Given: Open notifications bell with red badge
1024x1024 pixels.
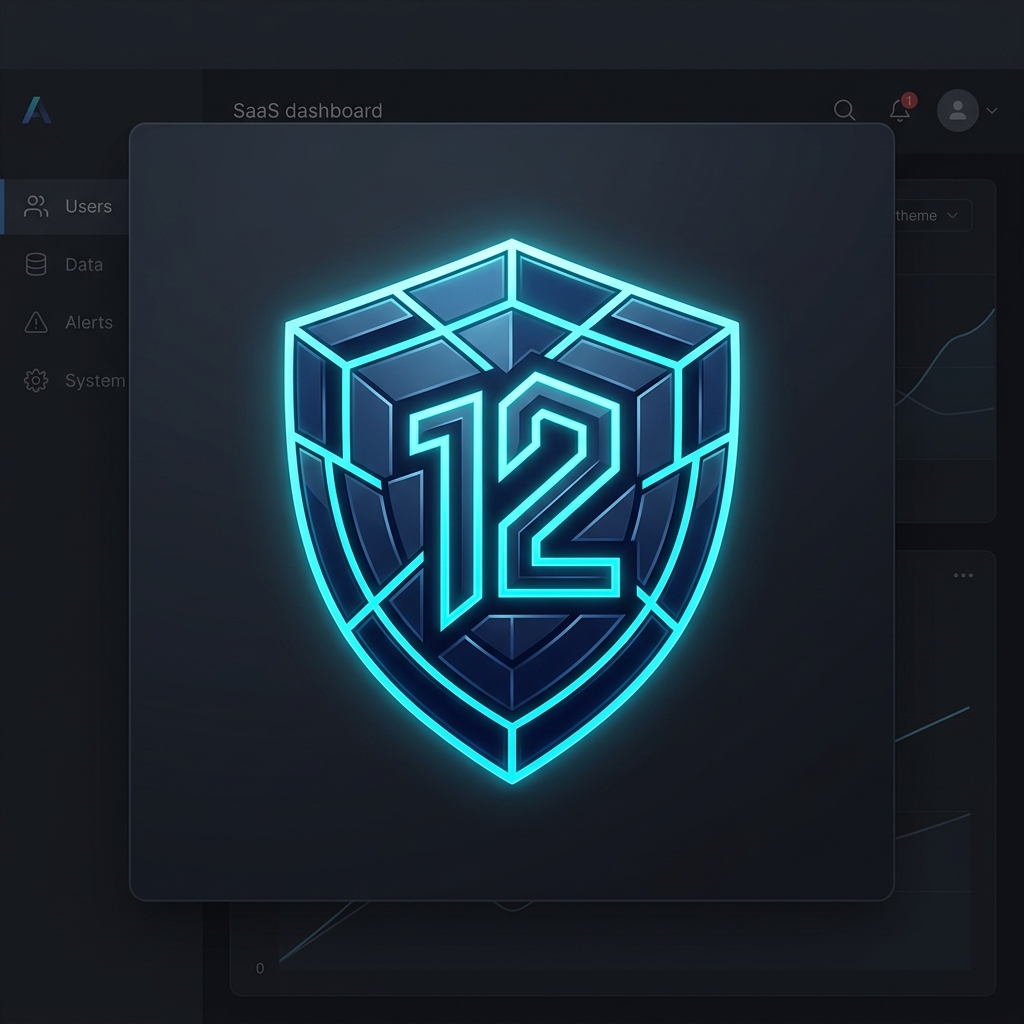Looking at the screenshot, I should [902, 108].
